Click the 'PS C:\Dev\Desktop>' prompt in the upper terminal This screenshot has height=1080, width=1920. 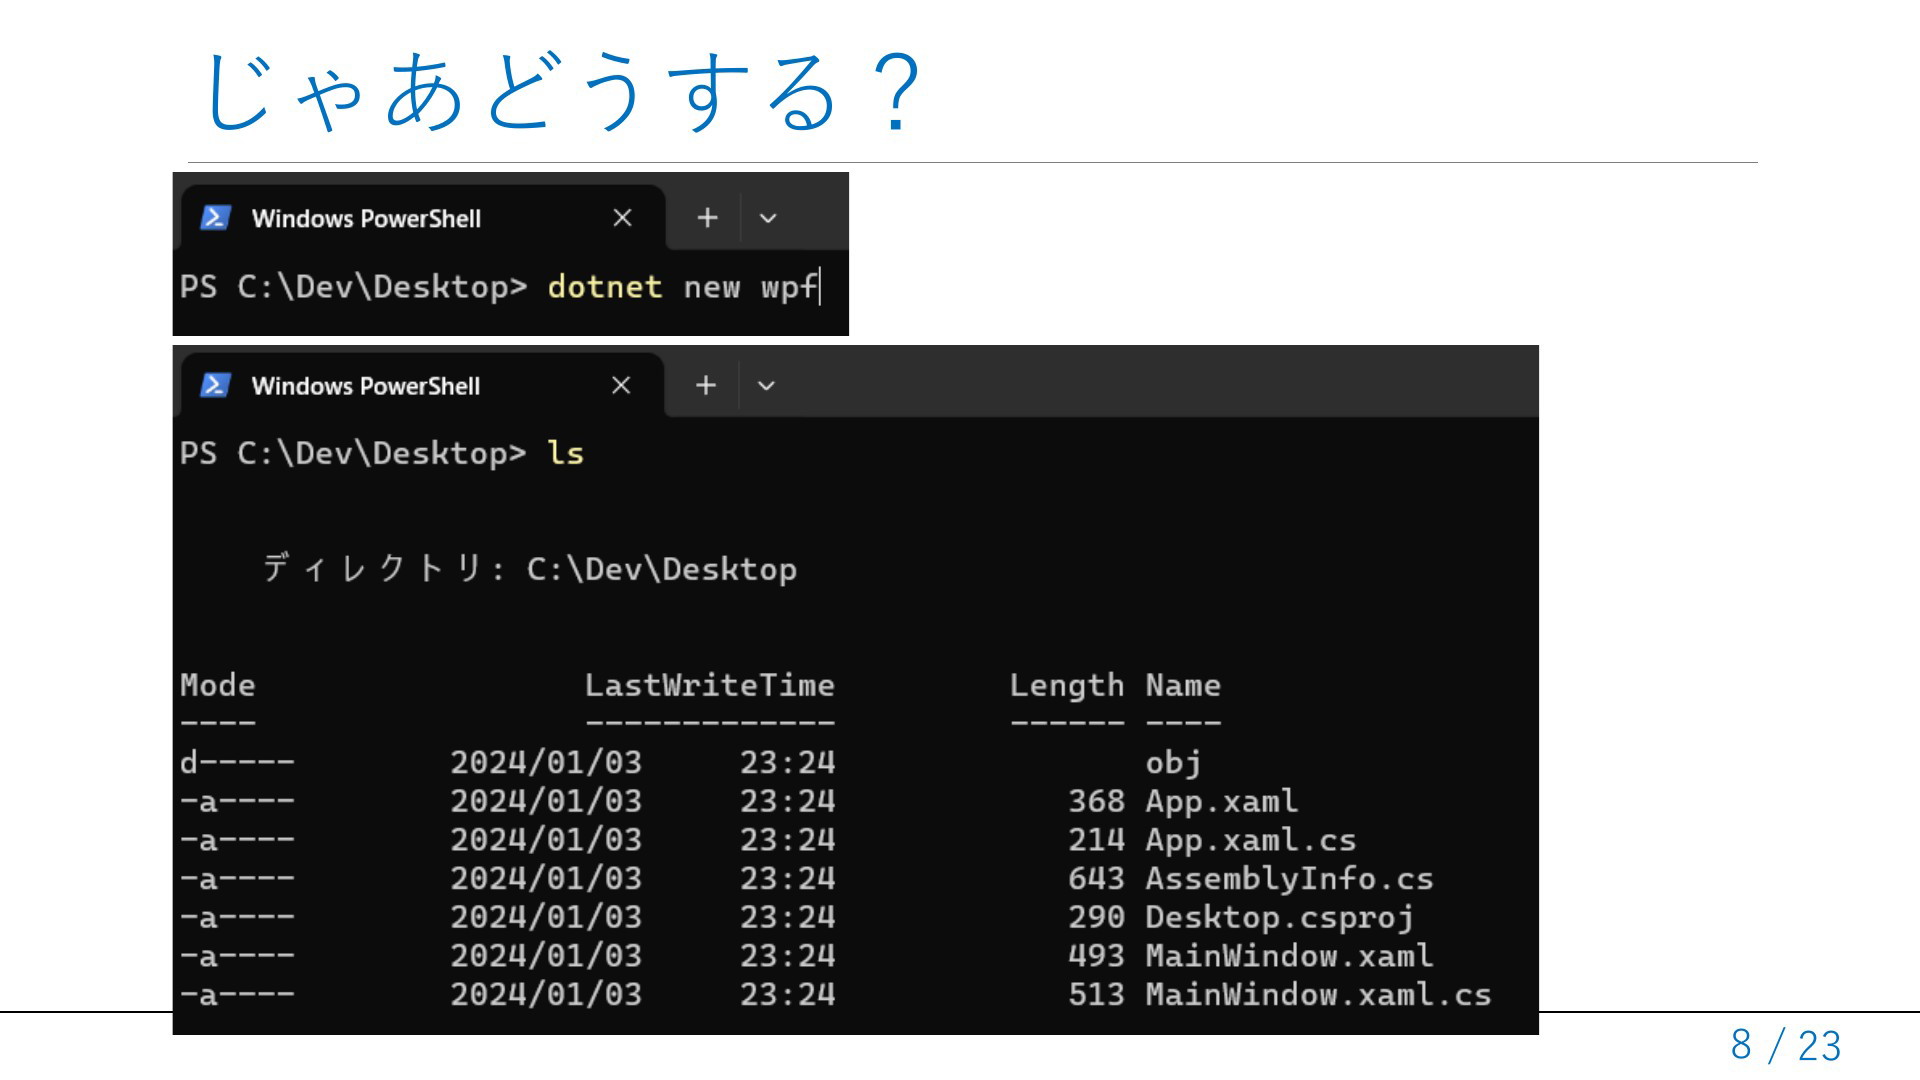click(x=353, y=288)
